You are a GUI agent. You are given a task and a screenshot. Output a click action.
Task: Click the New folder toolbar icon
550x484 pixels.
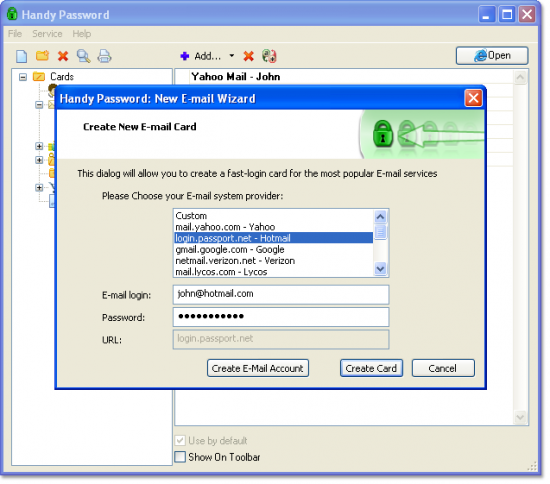pyautogui.click(x=42, y=56)
